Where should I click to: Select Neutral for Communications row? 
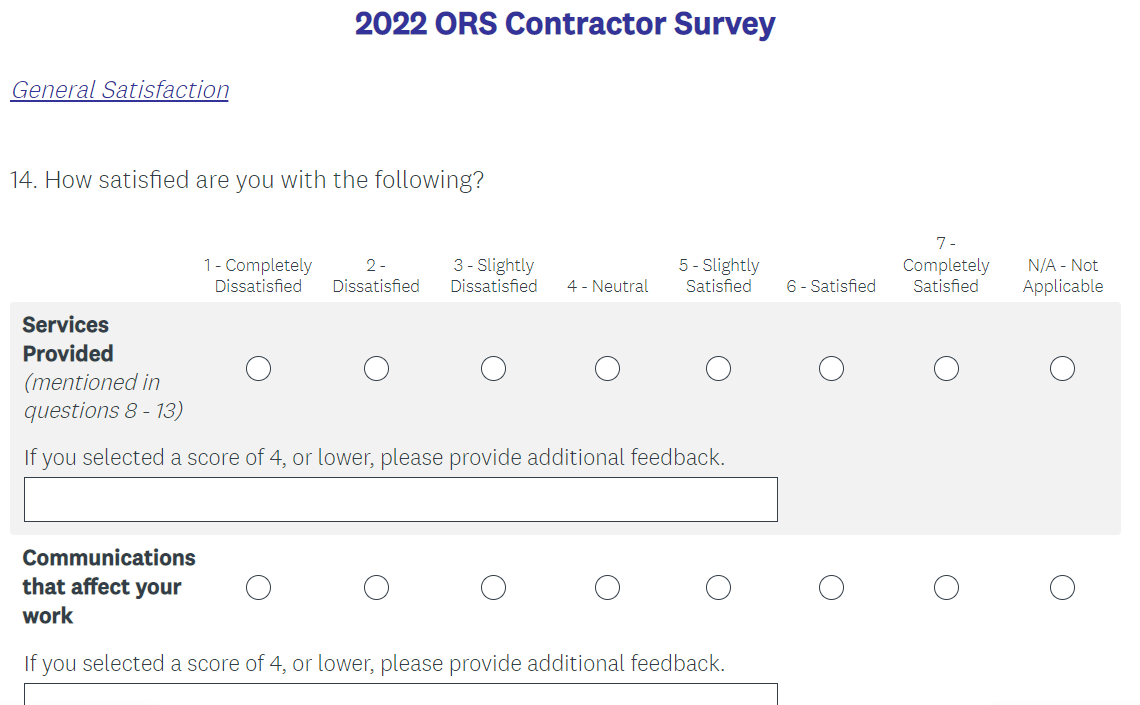pos(607,587)
